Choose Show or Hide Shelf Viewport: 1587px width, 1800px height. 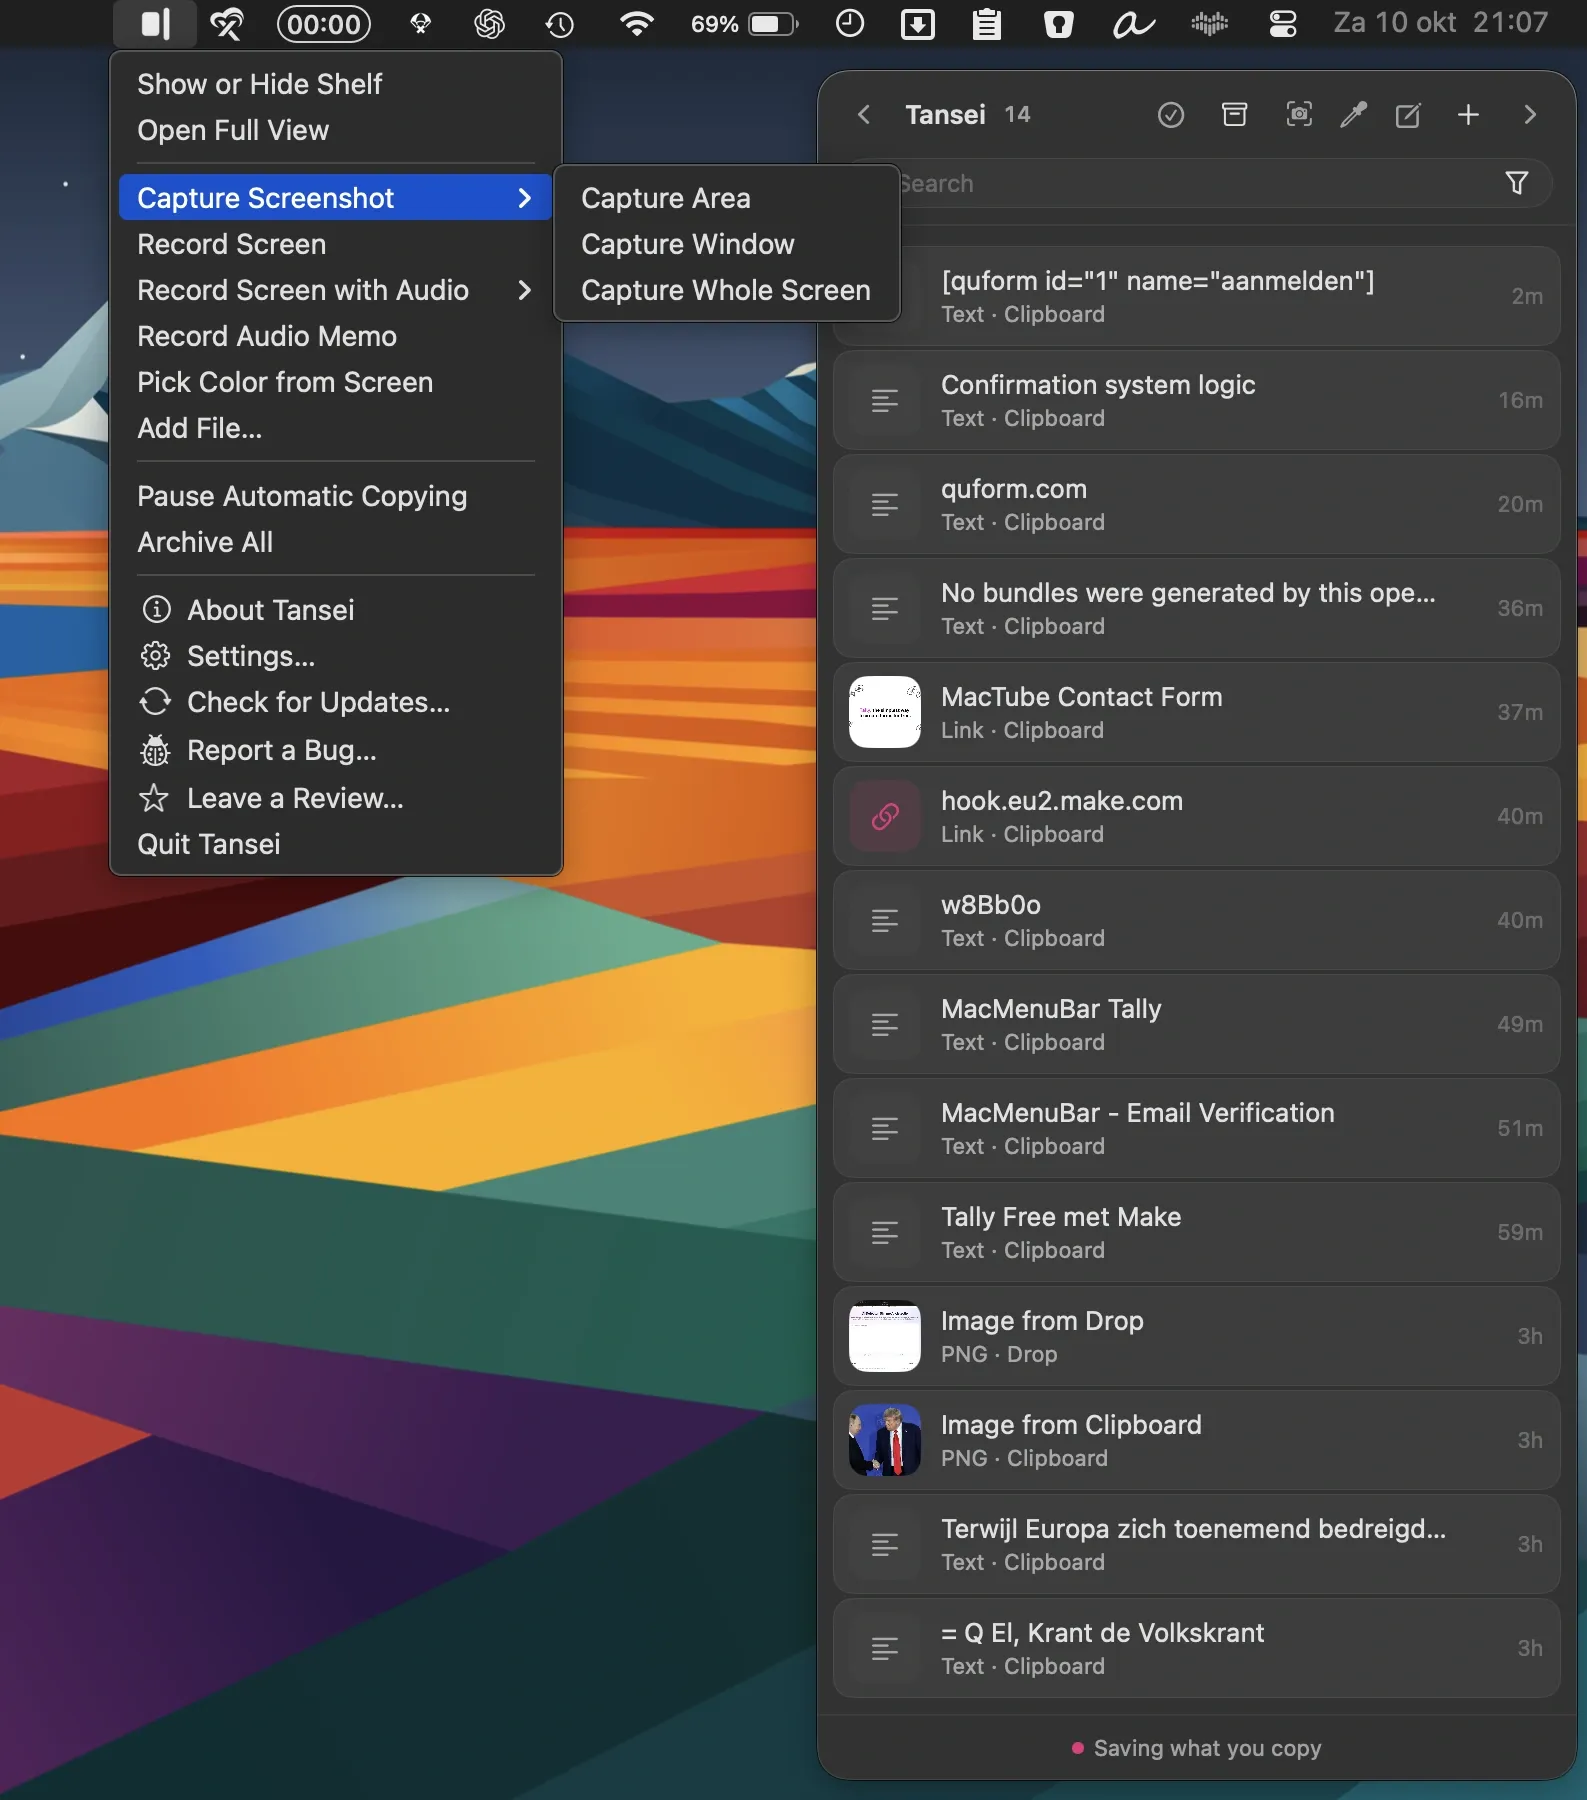pyautogui.click(x=335, y=84)
